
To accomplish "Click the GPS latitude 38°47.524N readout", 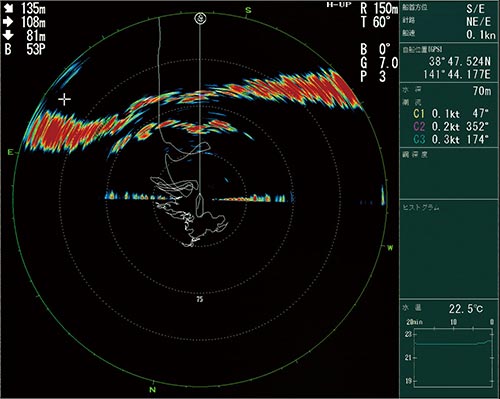I will click(460, 61).
